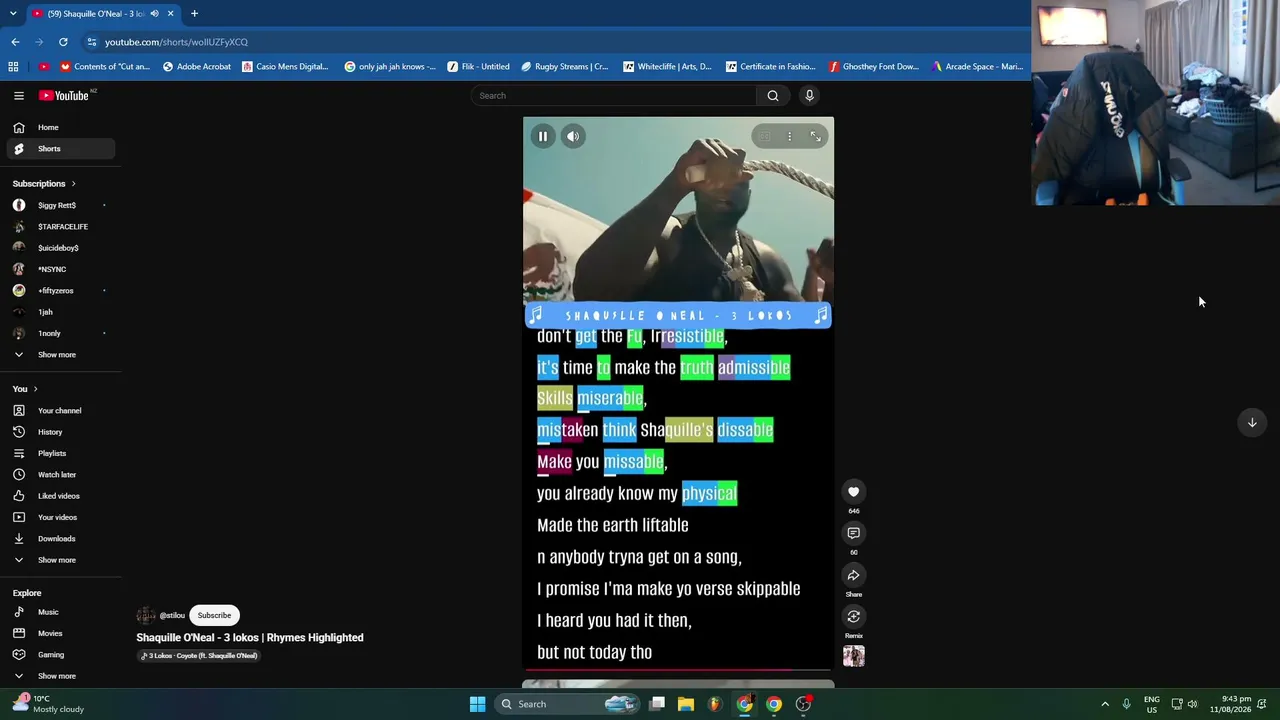Open a new browser tab
1280x720 pixels.
pyautogui.click(x=194, y=14)
